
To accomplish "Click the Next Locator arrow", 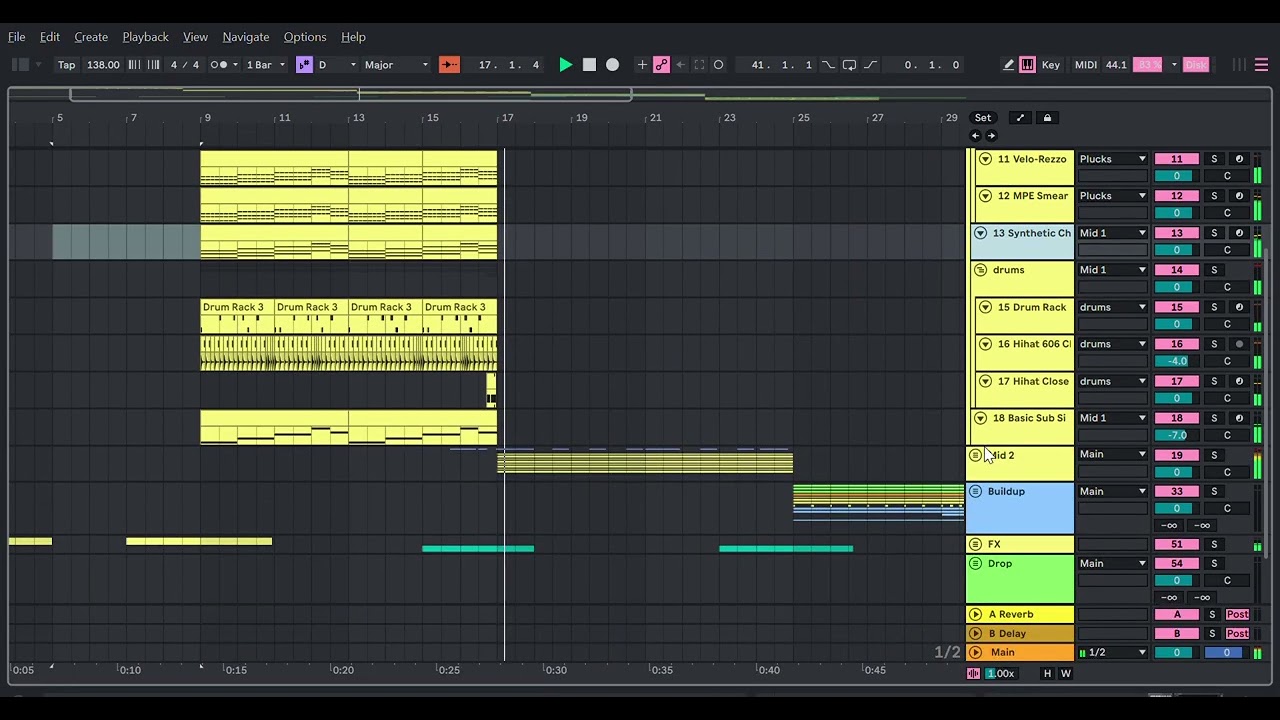I will point(992,136).
